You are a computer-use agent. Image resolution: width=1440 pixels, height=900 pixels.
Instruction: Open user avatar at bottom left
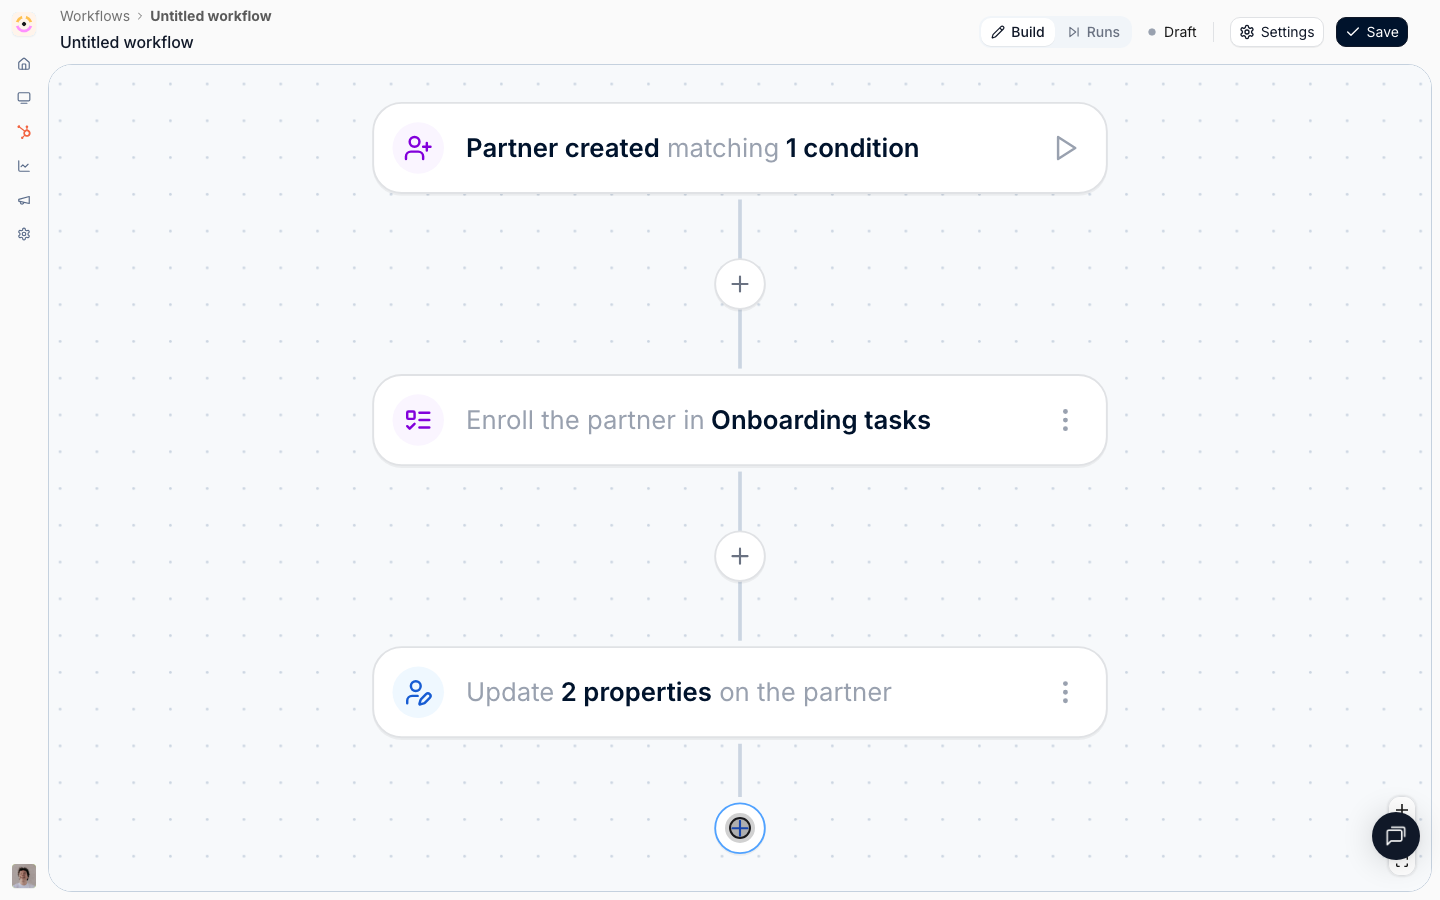pos(24,876)
